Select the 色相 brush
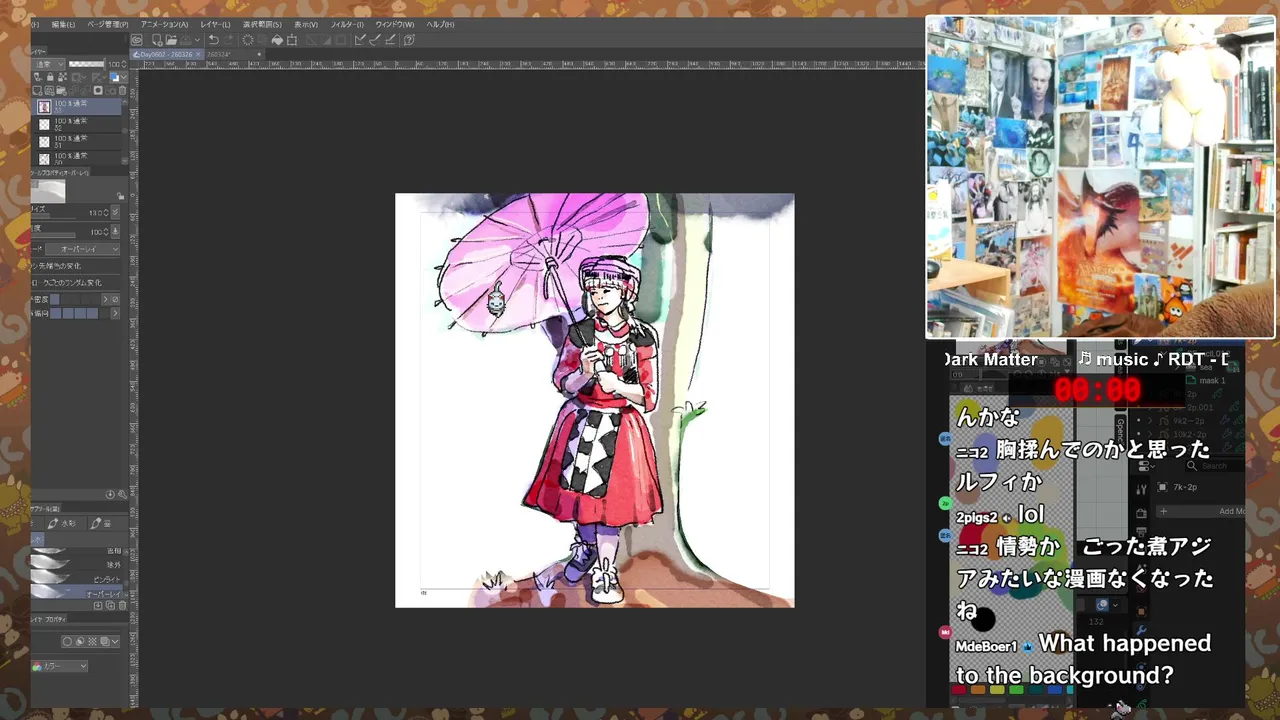The width and height of the screenshot is (1280, 720). 76,551
